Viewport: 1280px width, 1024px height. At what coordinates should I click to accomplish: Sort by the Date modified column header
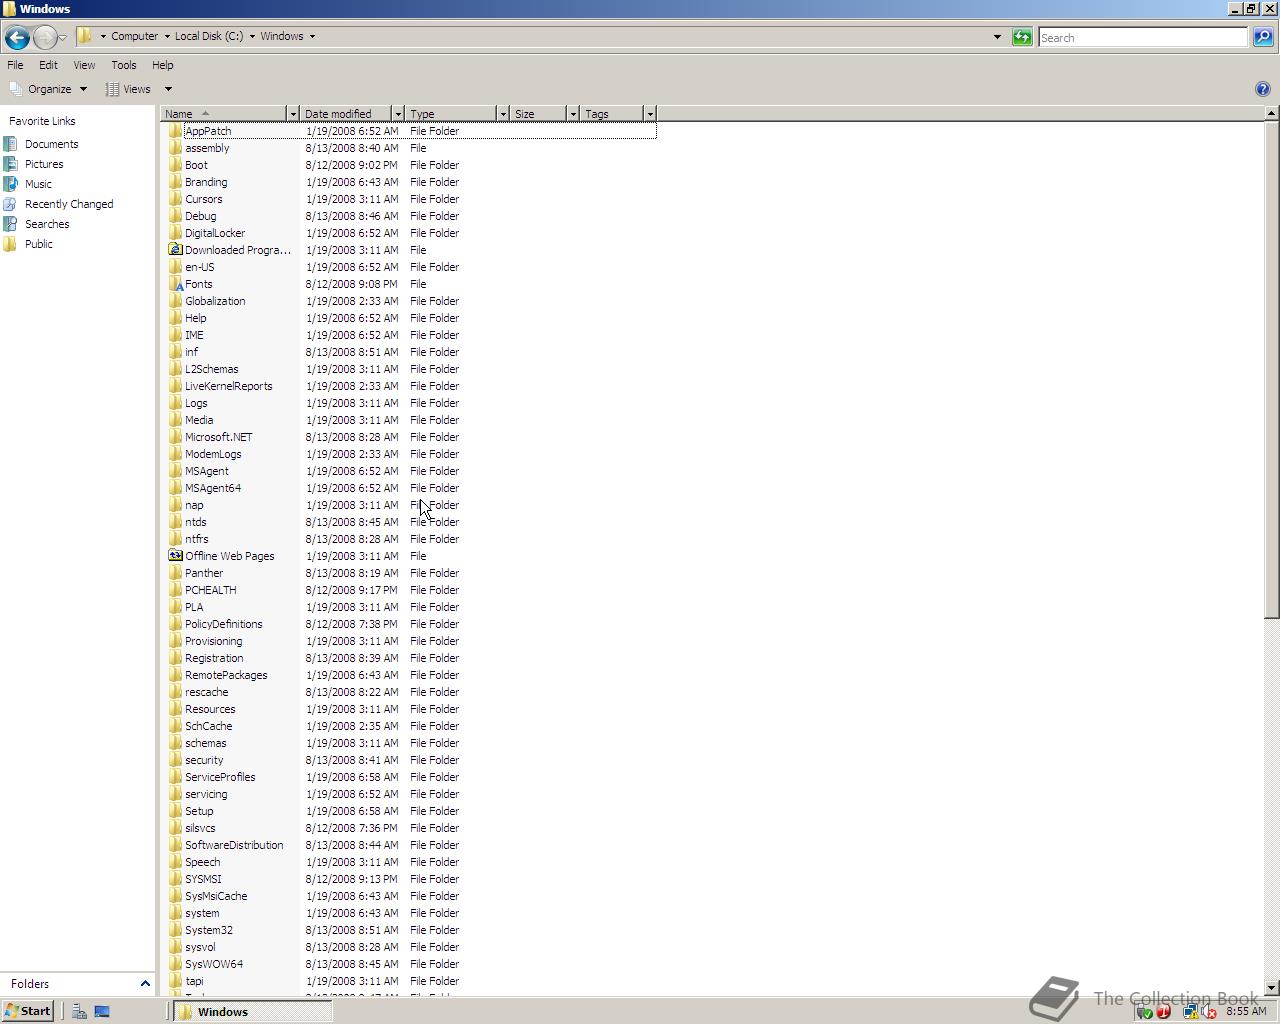345,114
